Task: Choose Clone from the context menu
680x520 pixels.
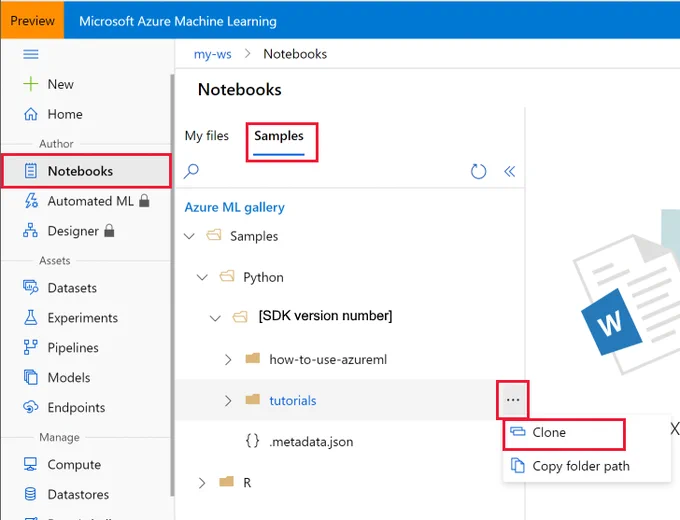Action: click(564, 434)
